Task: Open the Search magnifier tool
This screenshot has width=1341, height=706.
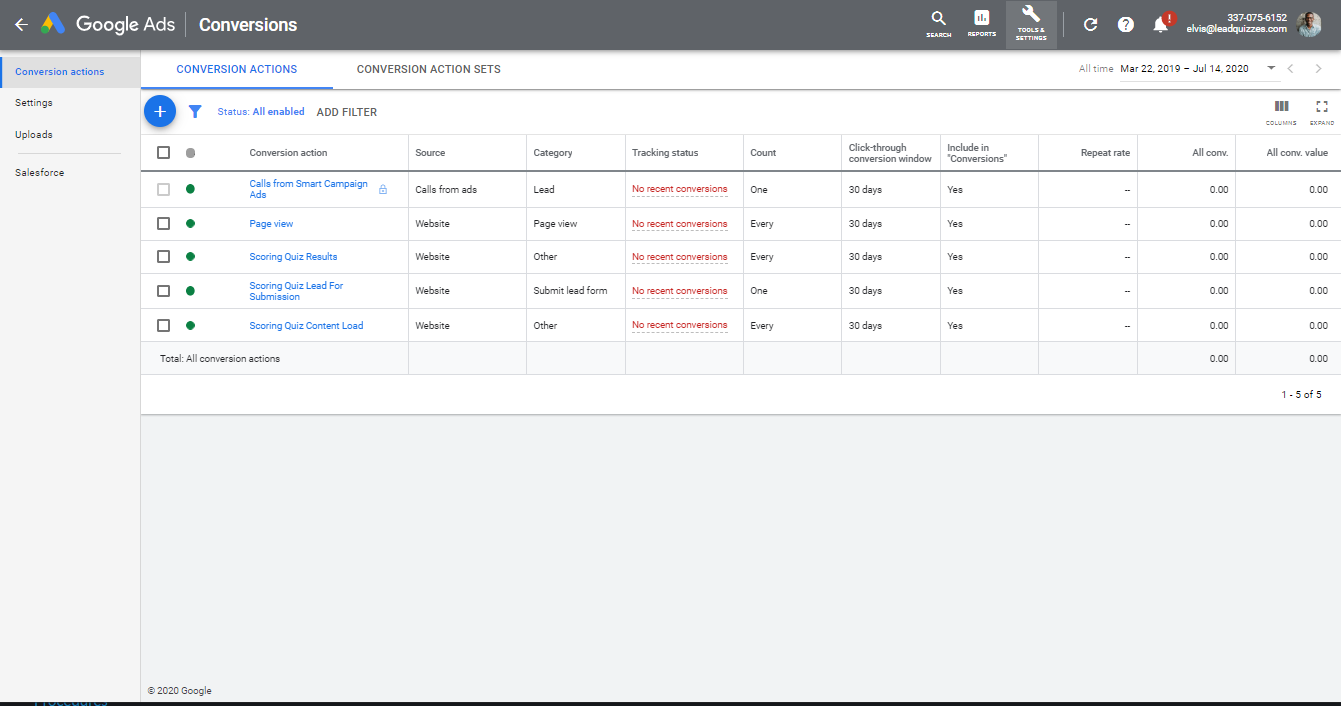Action: pos(938,24)
